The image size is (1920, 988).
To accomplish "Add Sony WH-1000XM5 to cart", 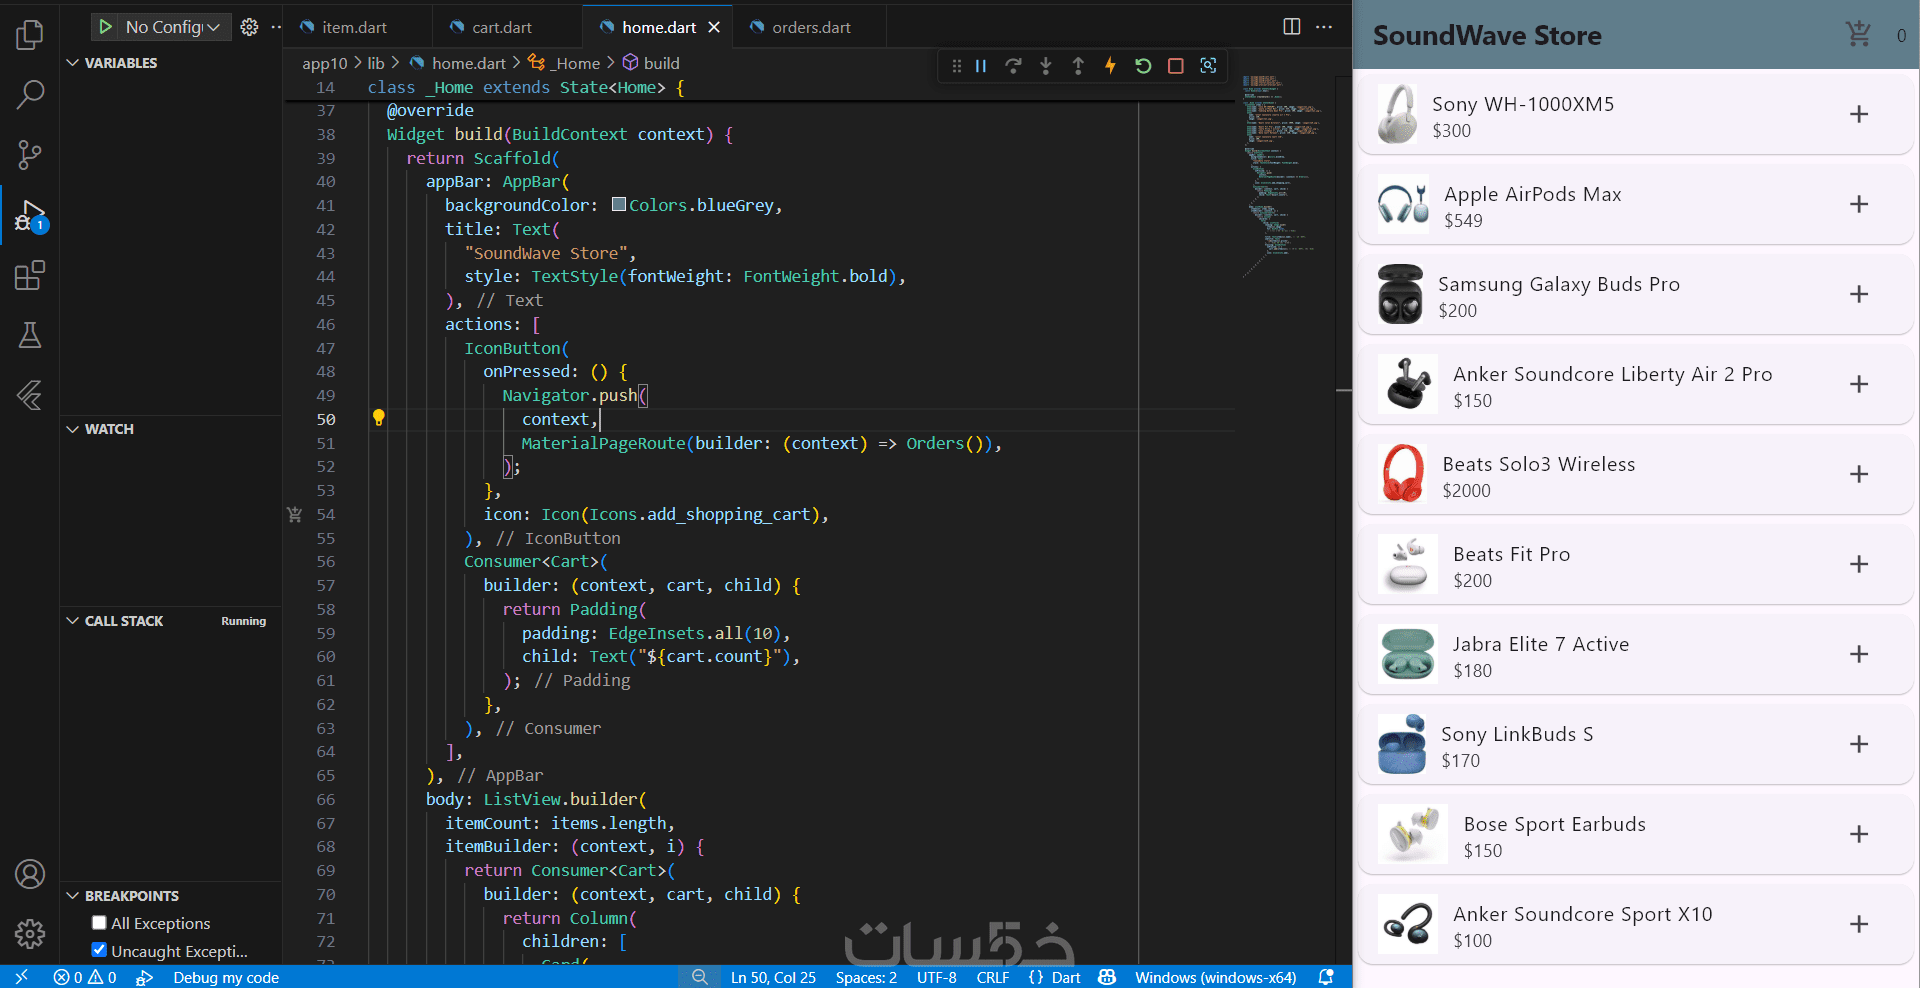I will click(1859, 114).
